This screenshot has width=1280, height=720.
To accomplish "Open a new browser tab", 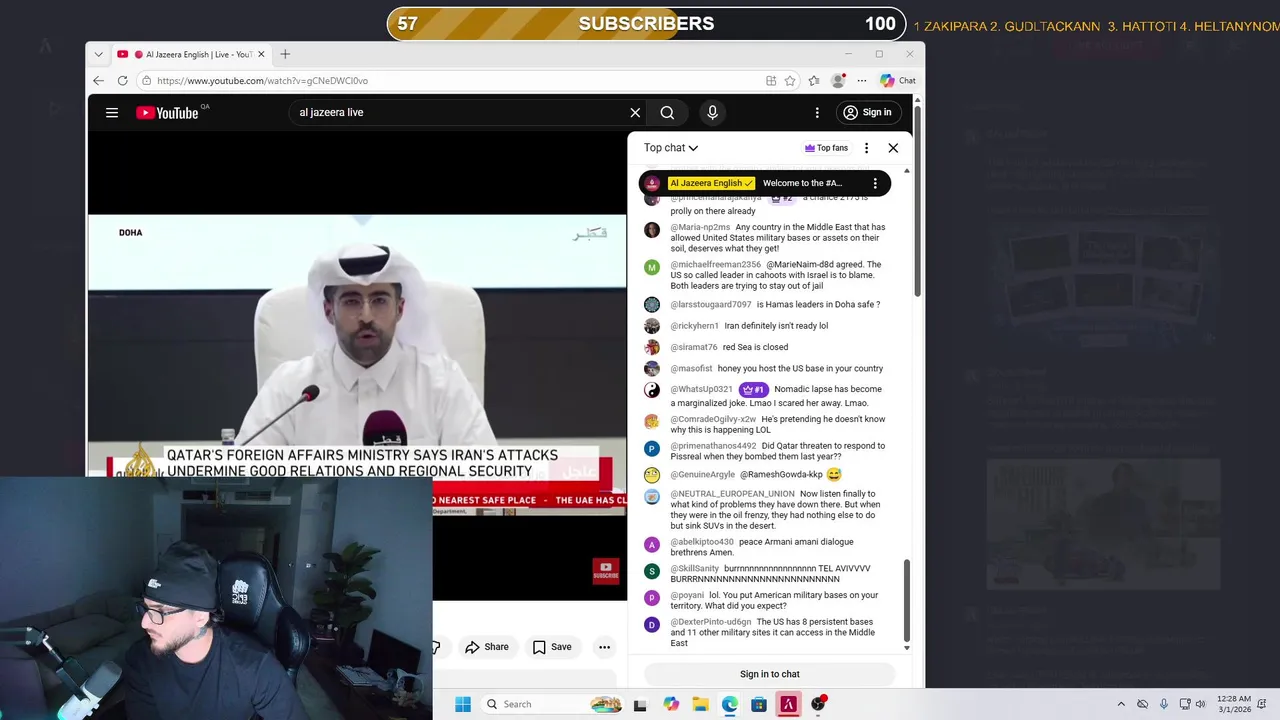I will (285, 54).
